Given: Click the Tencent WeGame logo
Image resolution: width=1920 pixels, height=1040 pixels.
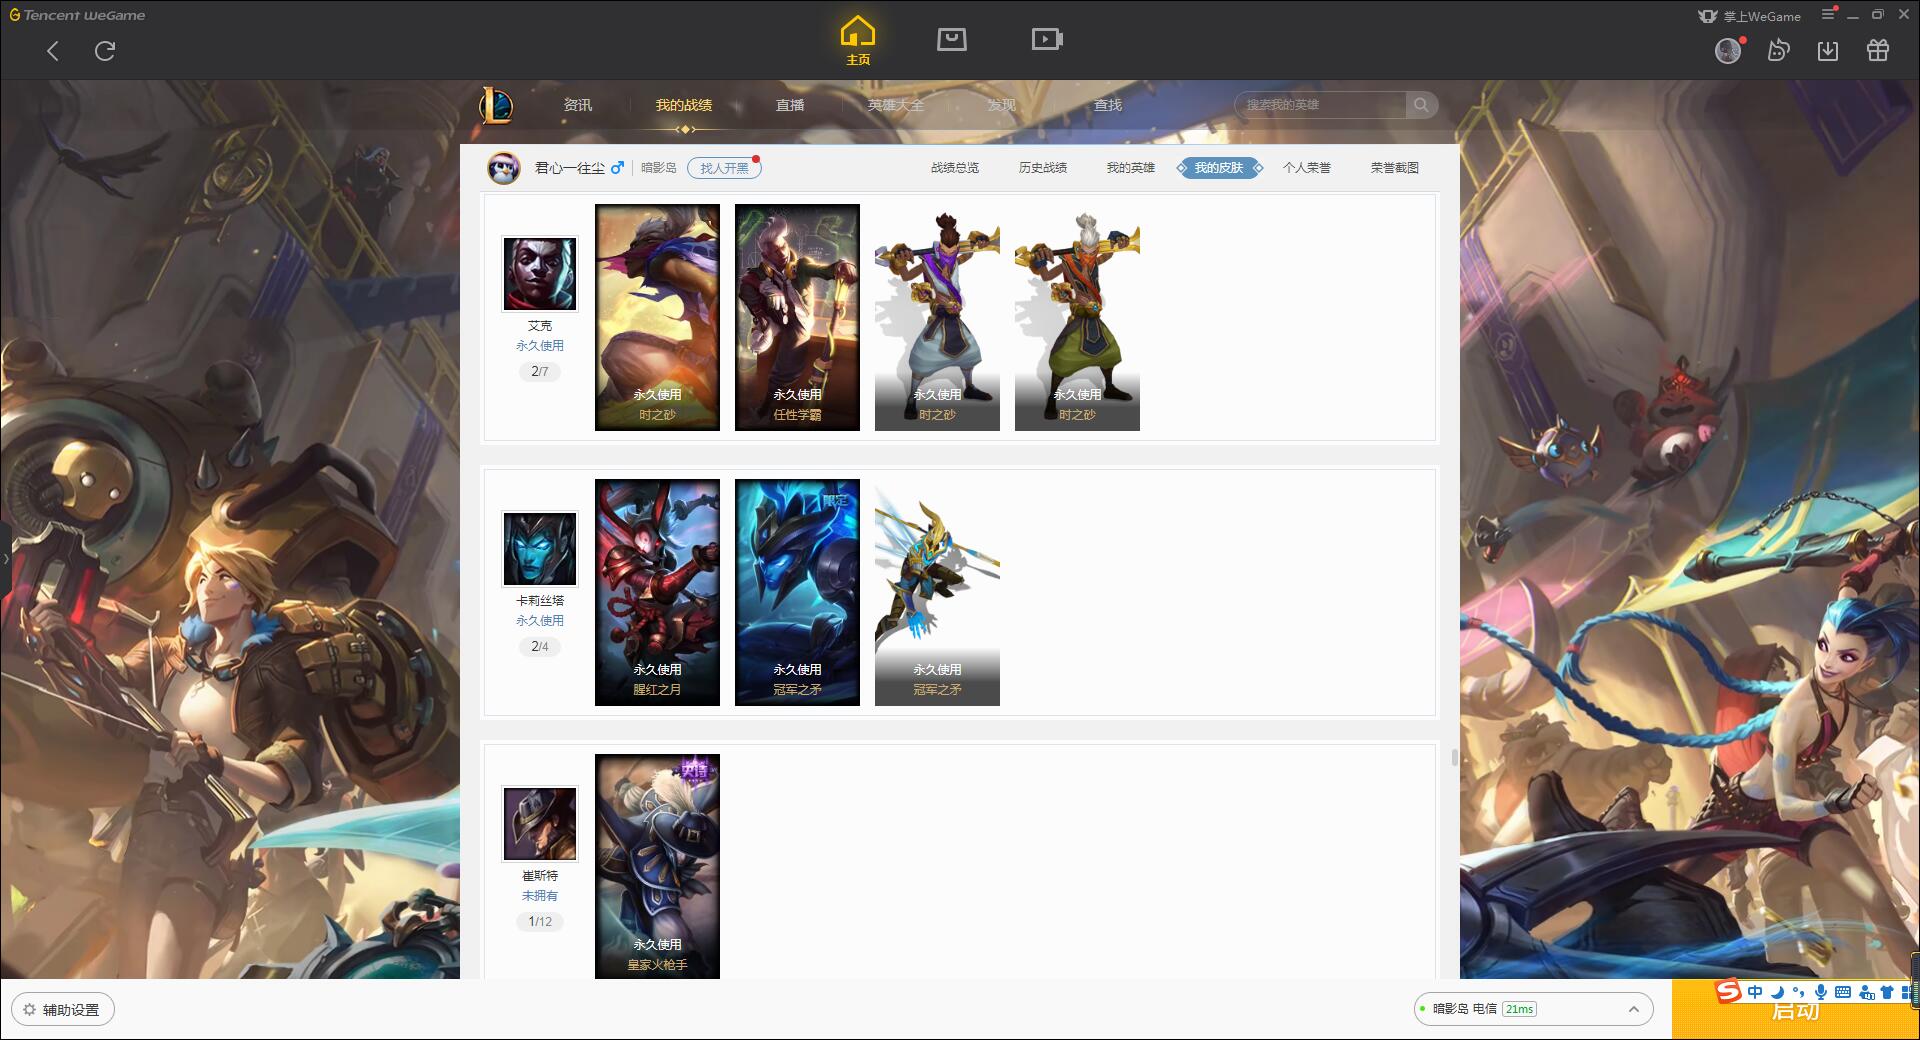Looking at the screenshot, I should (x=77, y=15).
